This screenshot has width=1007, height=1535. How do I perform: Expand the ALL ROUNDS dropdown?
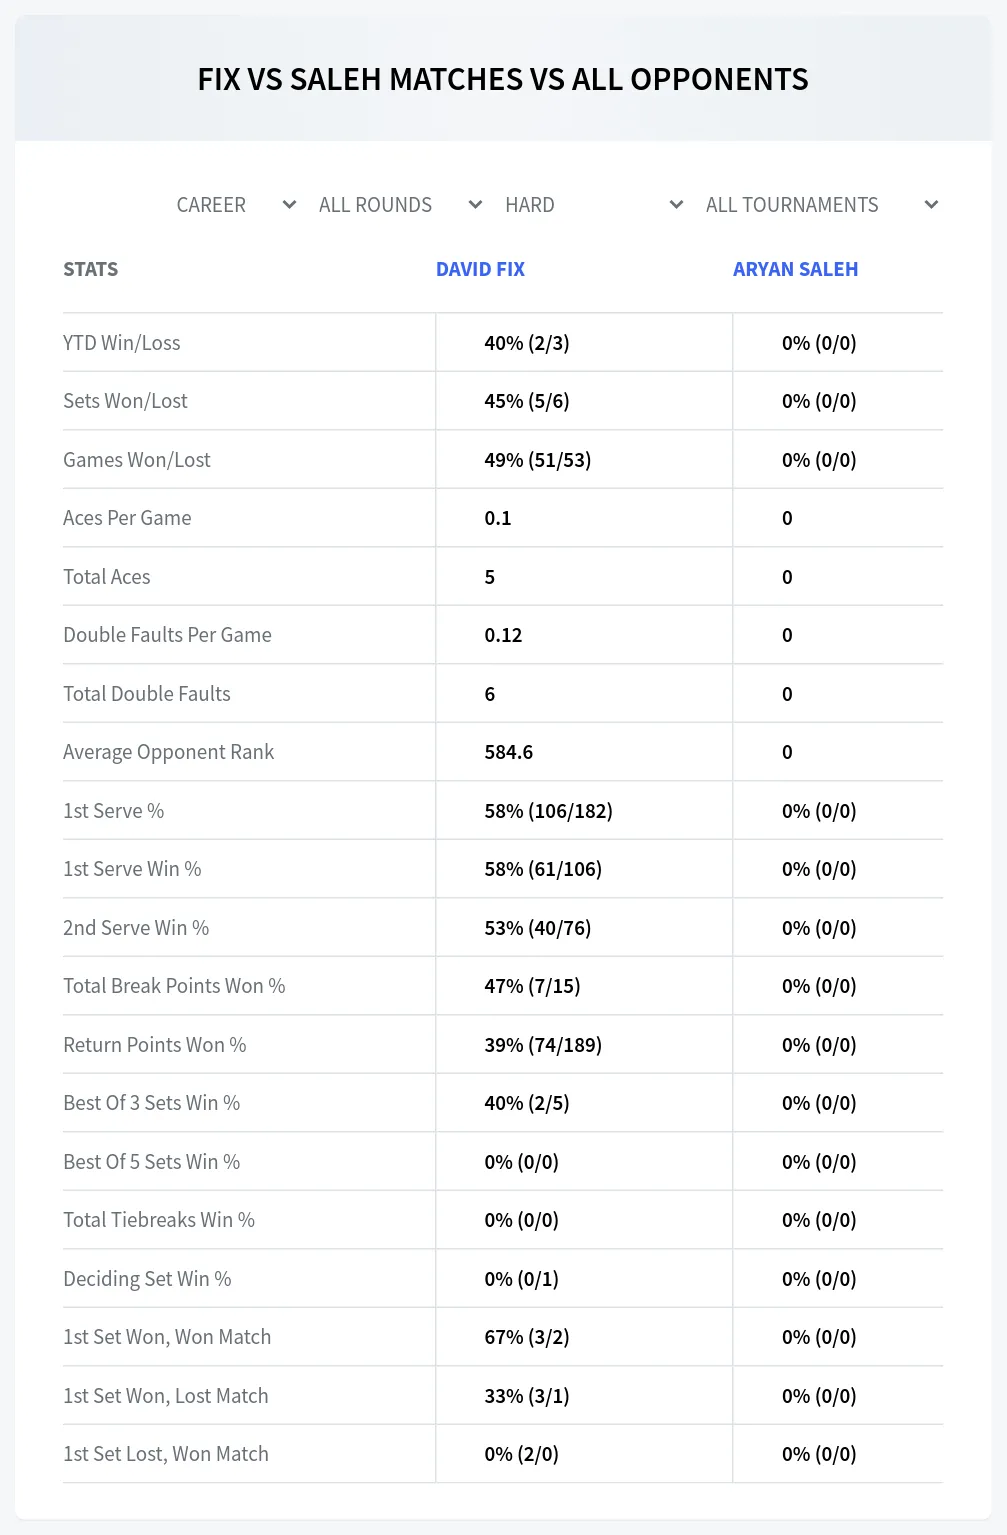pyautogui.click(x=400, y=205)
